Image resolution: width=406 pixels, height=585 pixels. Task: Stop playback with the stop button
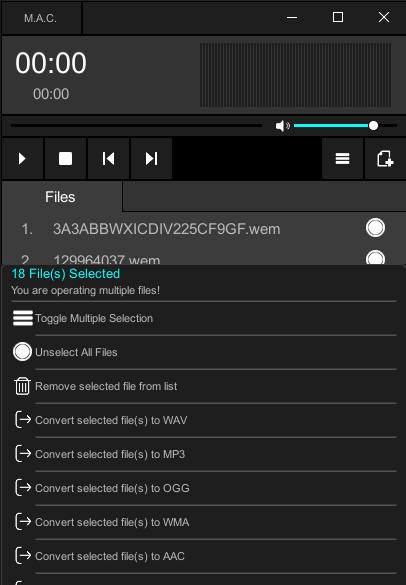point(65,159)
